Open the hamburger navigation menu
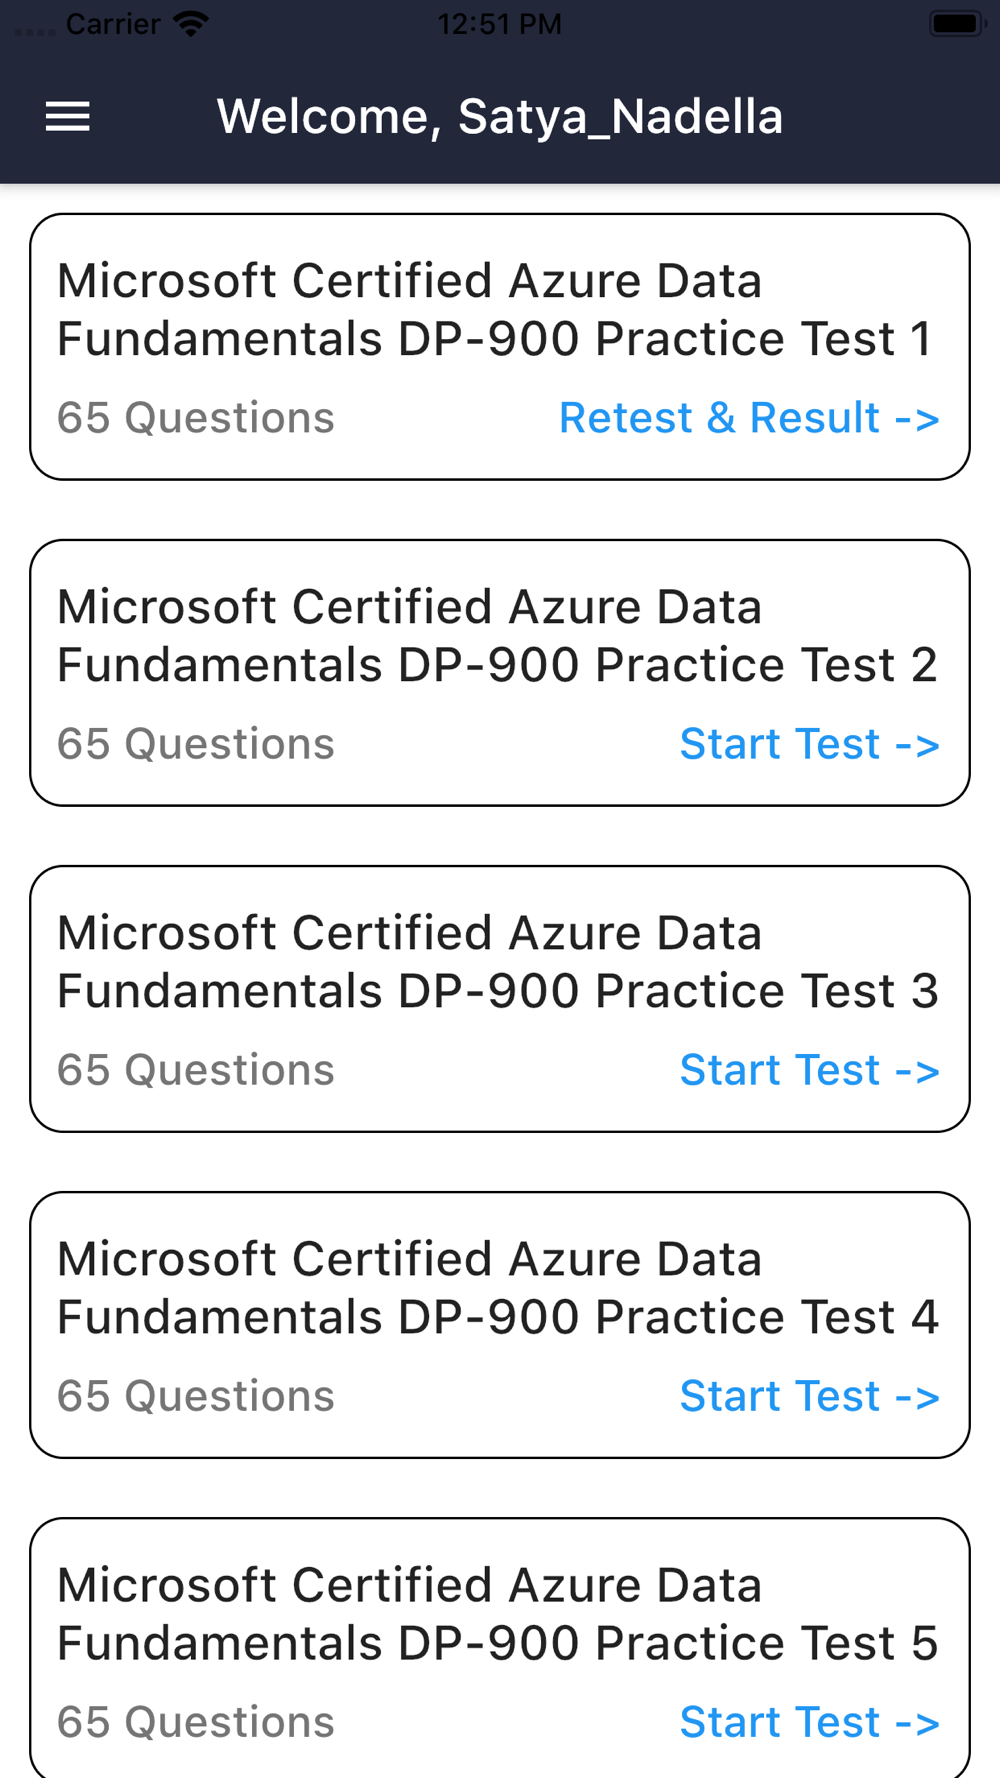The width and height of the screenshot is (1000, 1778). (68, 117)
